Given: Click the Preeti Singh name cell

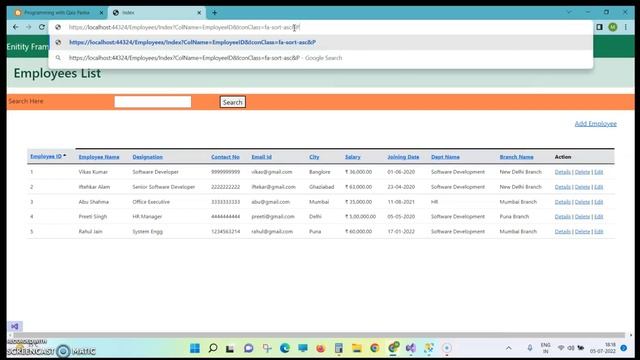Looking at the screenshot, I should pos(93,216).
